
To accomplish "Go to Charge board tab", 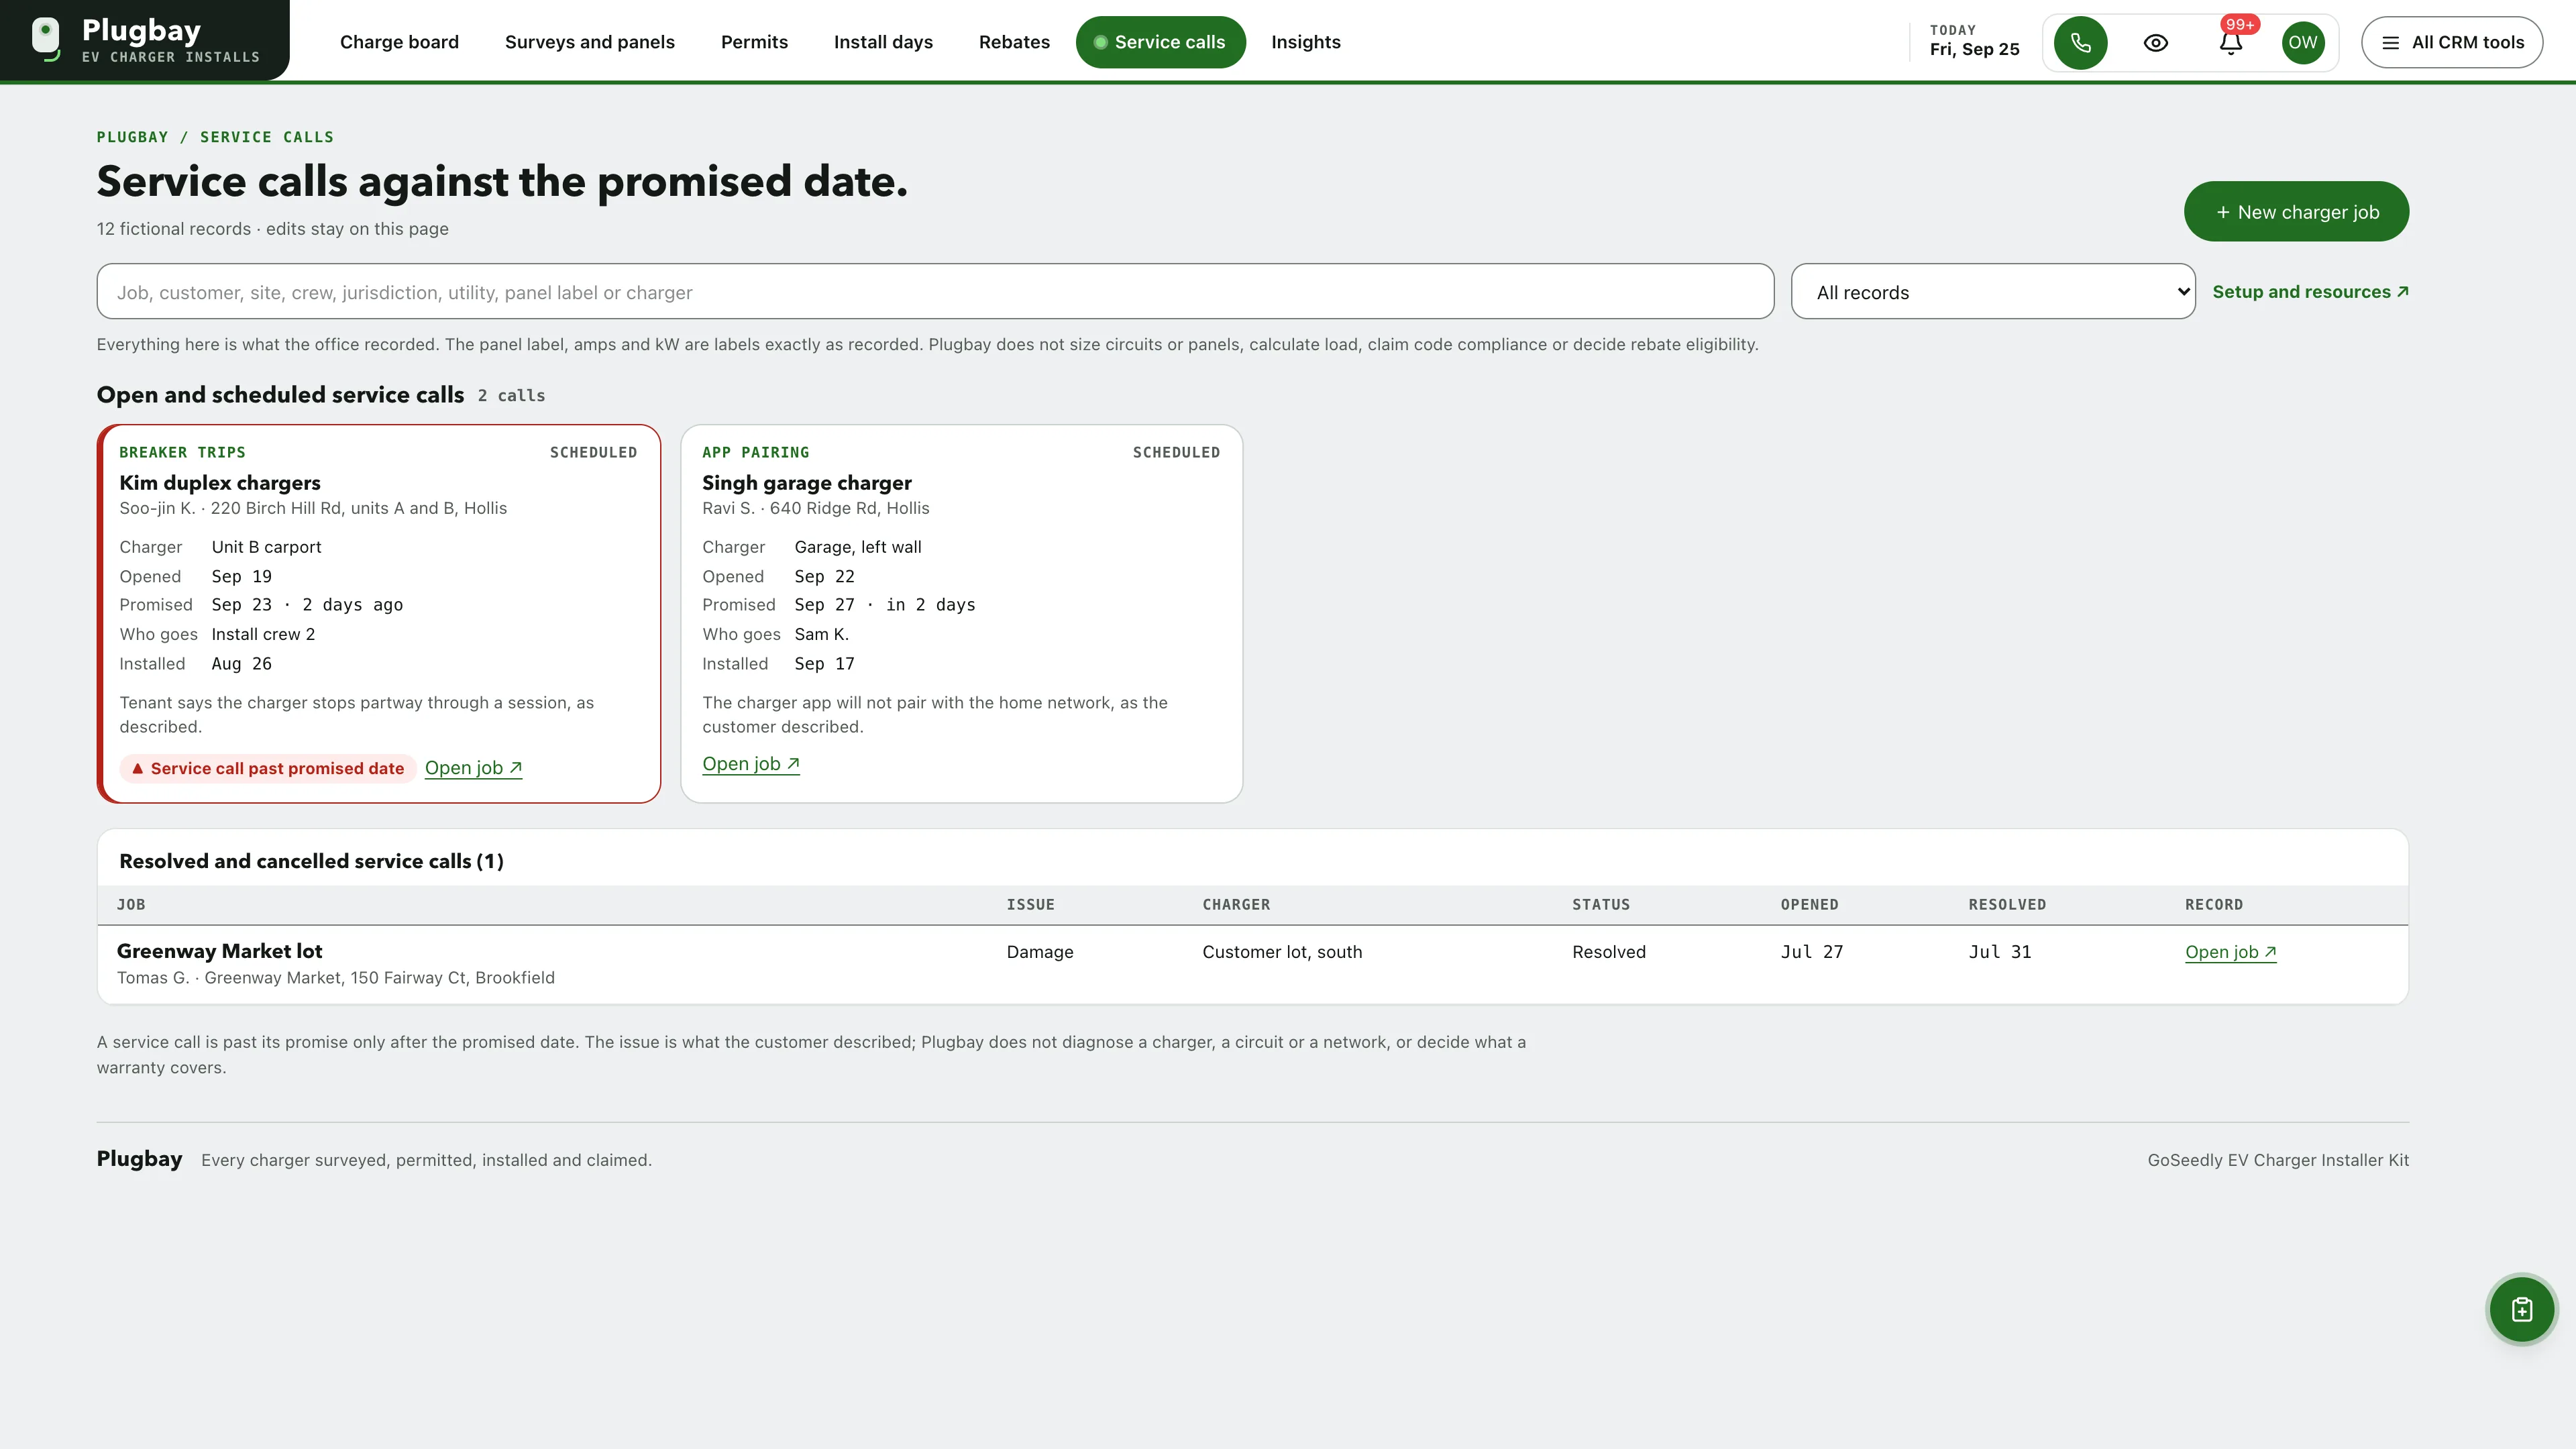I will coord(399,42).
